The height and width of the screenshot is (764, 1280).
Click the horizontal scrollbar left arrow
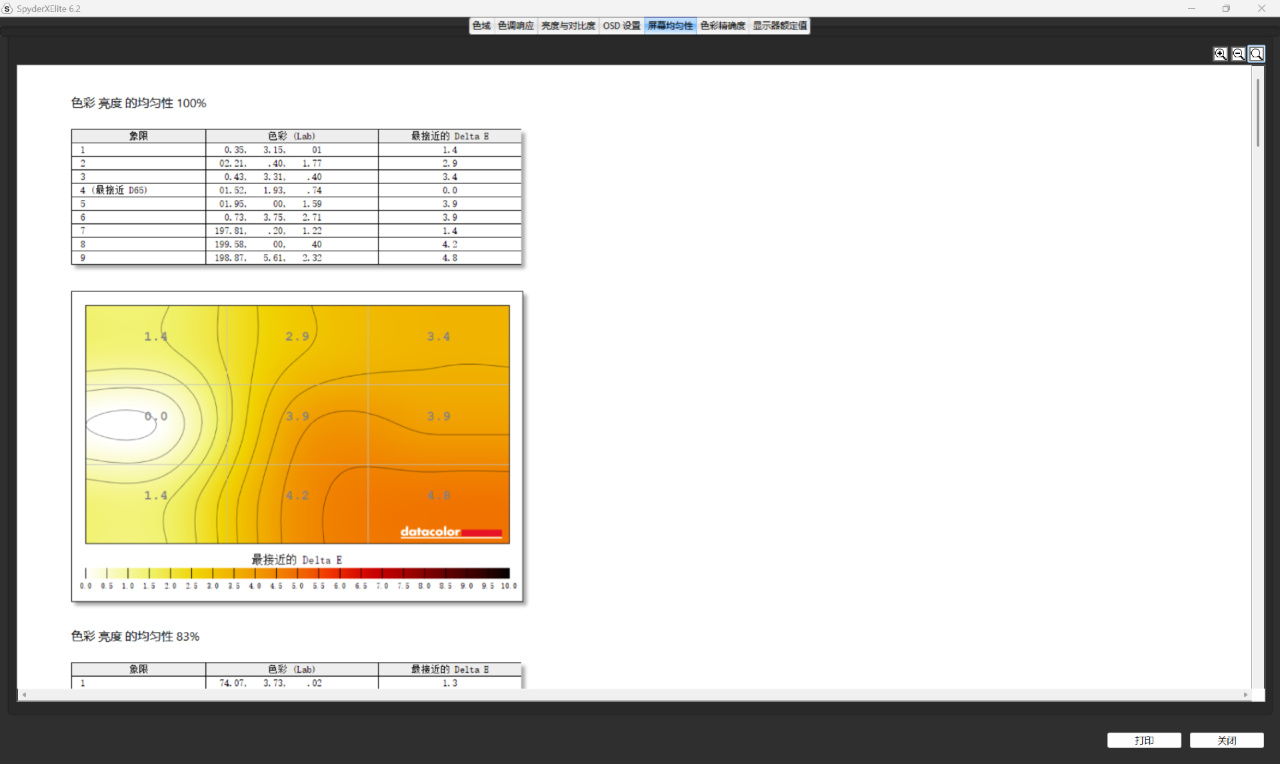coord(23,694)
